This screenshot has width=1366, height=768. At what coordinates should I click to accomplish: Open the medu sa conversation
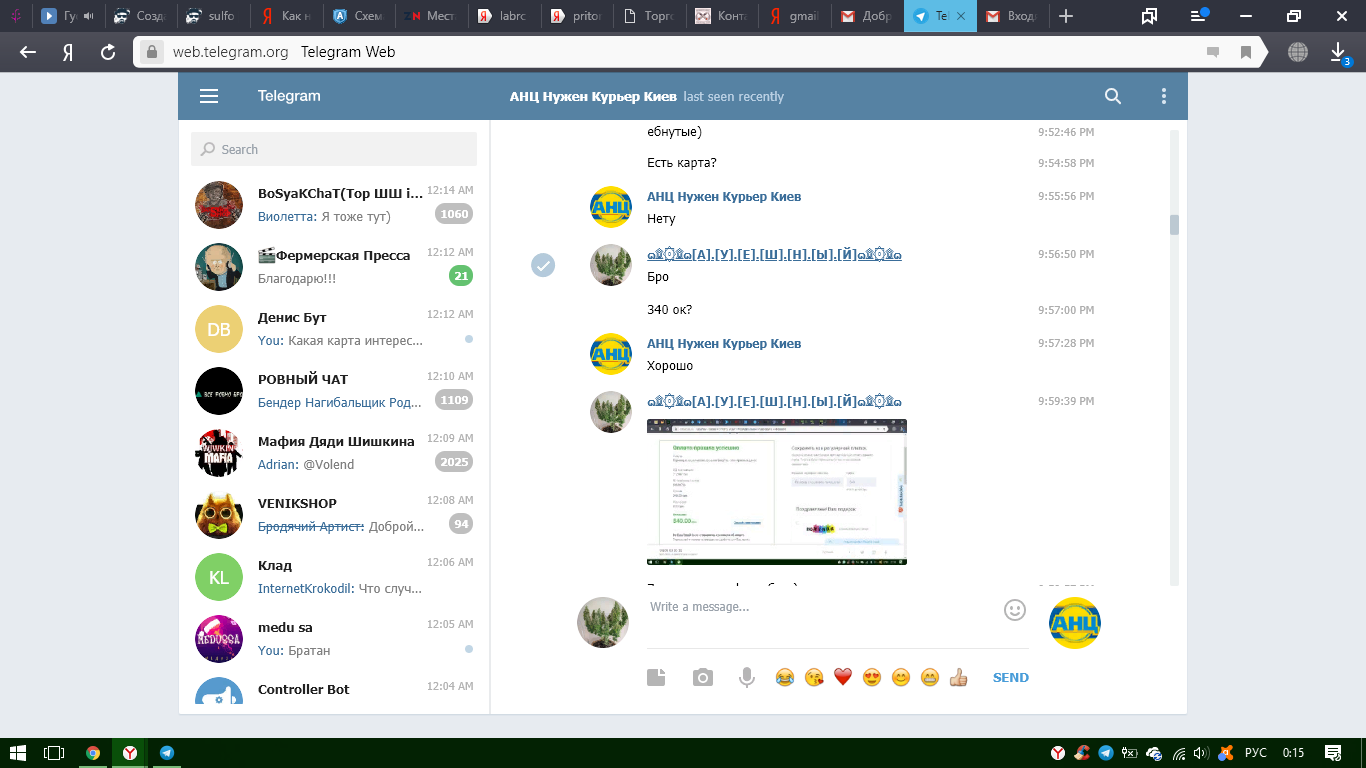click(334, 639)
